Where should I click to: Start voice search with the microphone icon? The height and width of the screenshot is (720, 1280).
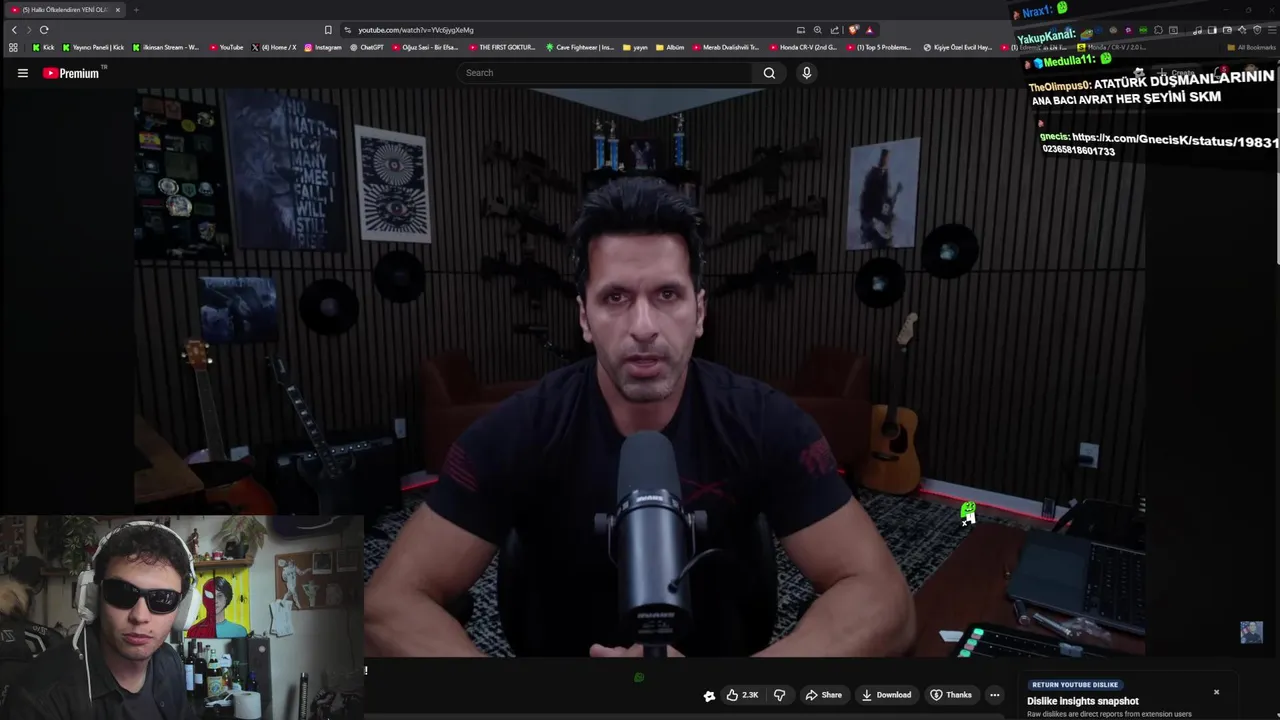(x=806, y=72)
